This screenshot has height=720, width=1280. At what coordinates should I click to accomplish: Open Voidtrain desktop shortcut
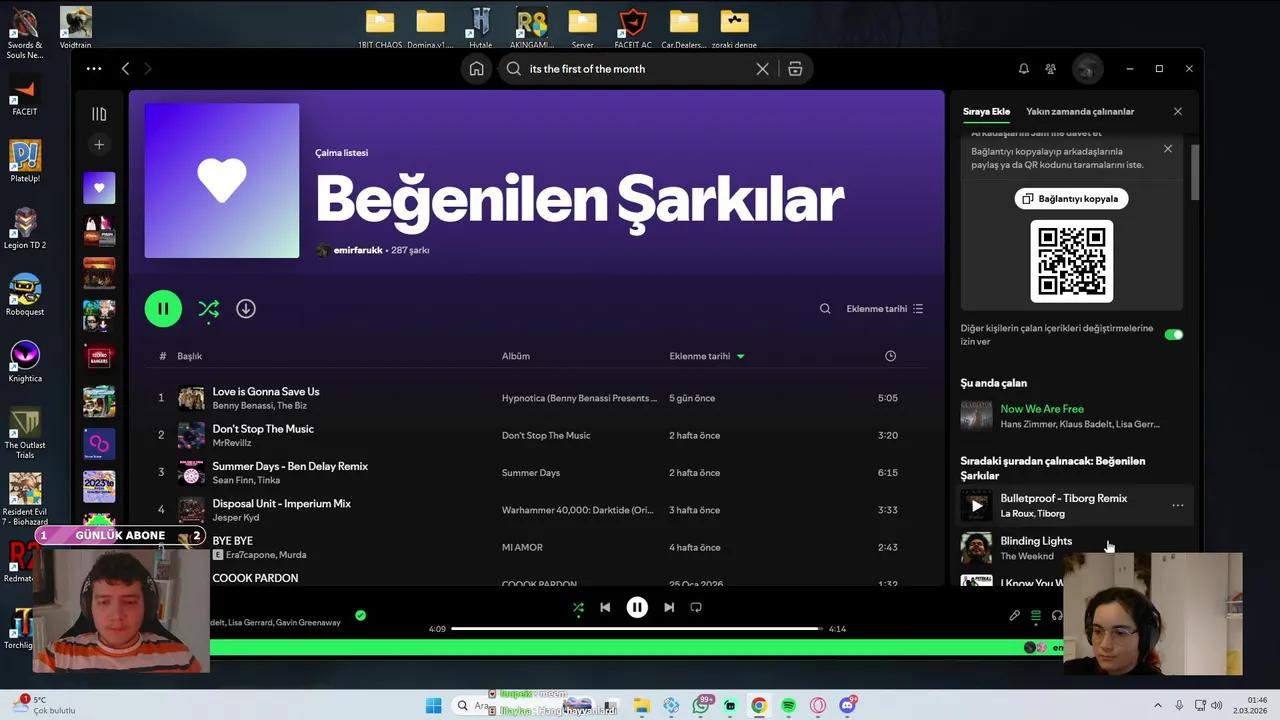pyautogui.click(x=76, y=27)
